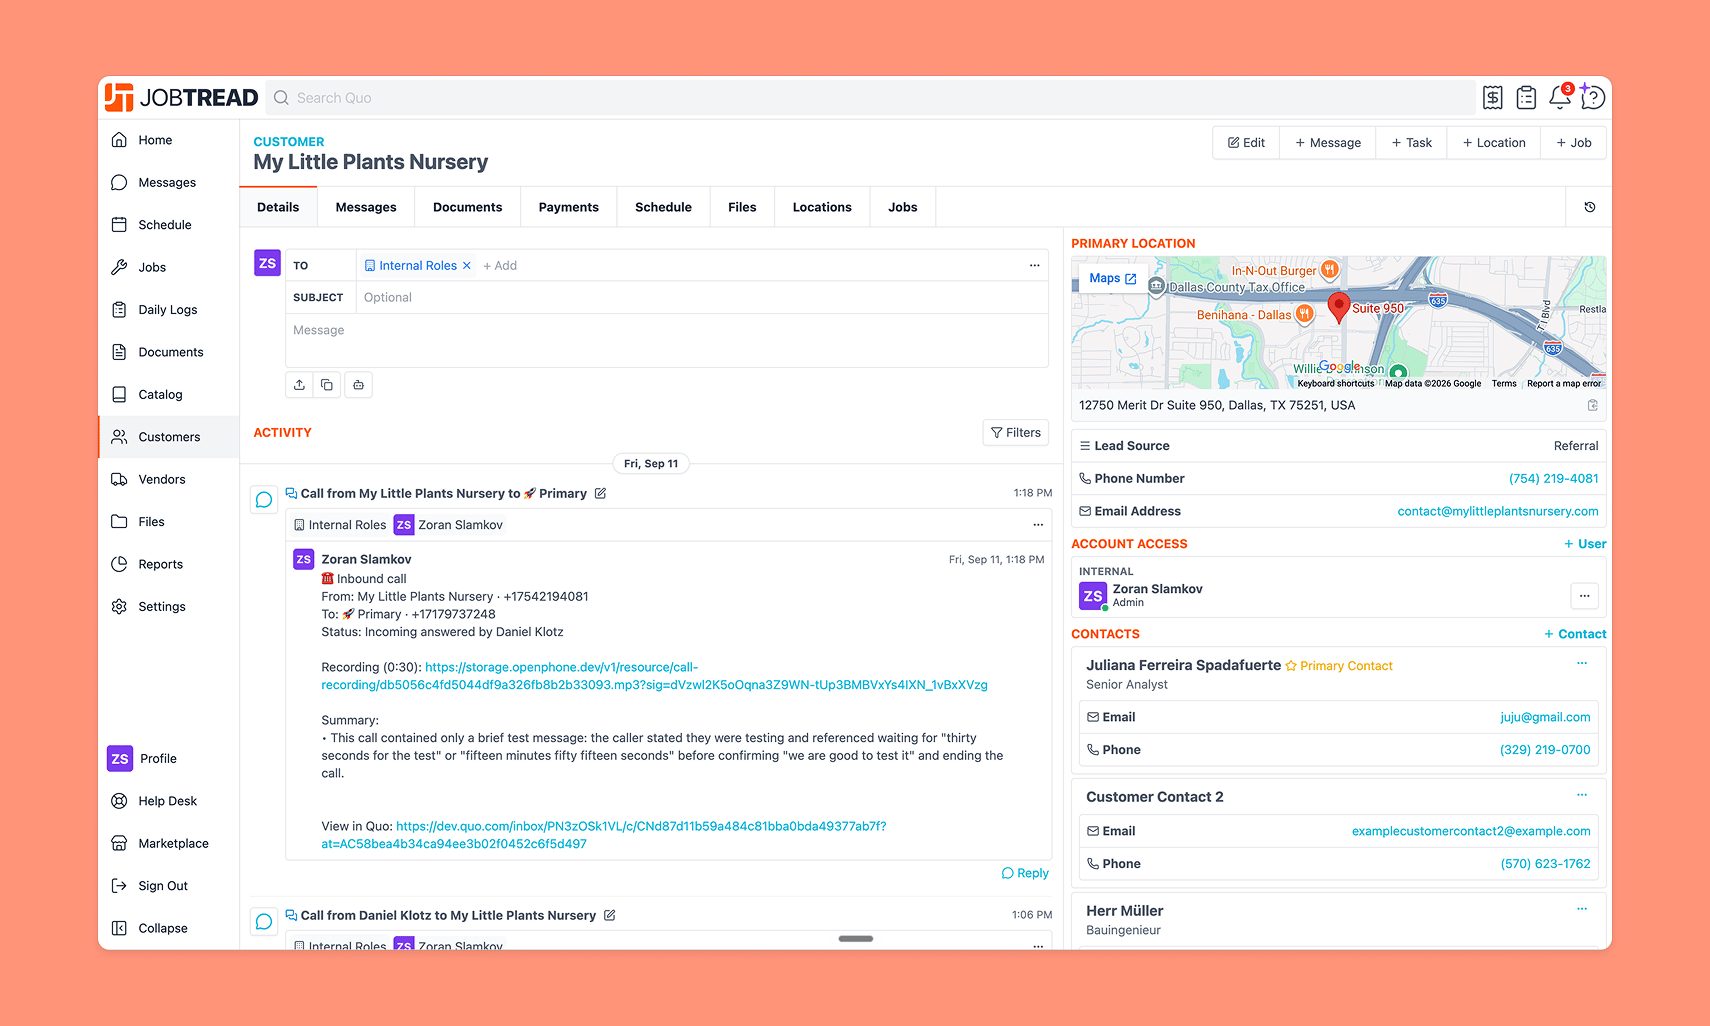
Task: Switch to the Documents tab
Action: tap(467, 207)
